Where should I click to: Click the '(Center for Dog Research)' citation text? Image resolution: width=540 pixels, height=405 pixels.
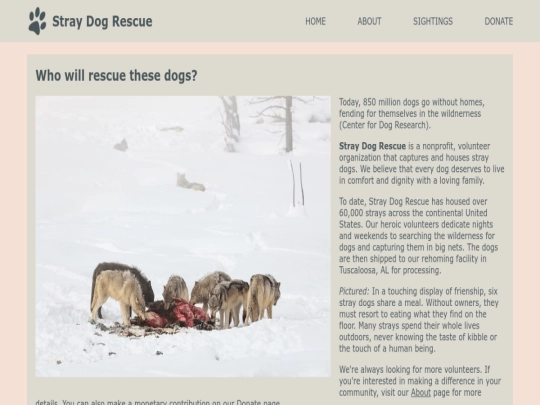tap(385, 125)
